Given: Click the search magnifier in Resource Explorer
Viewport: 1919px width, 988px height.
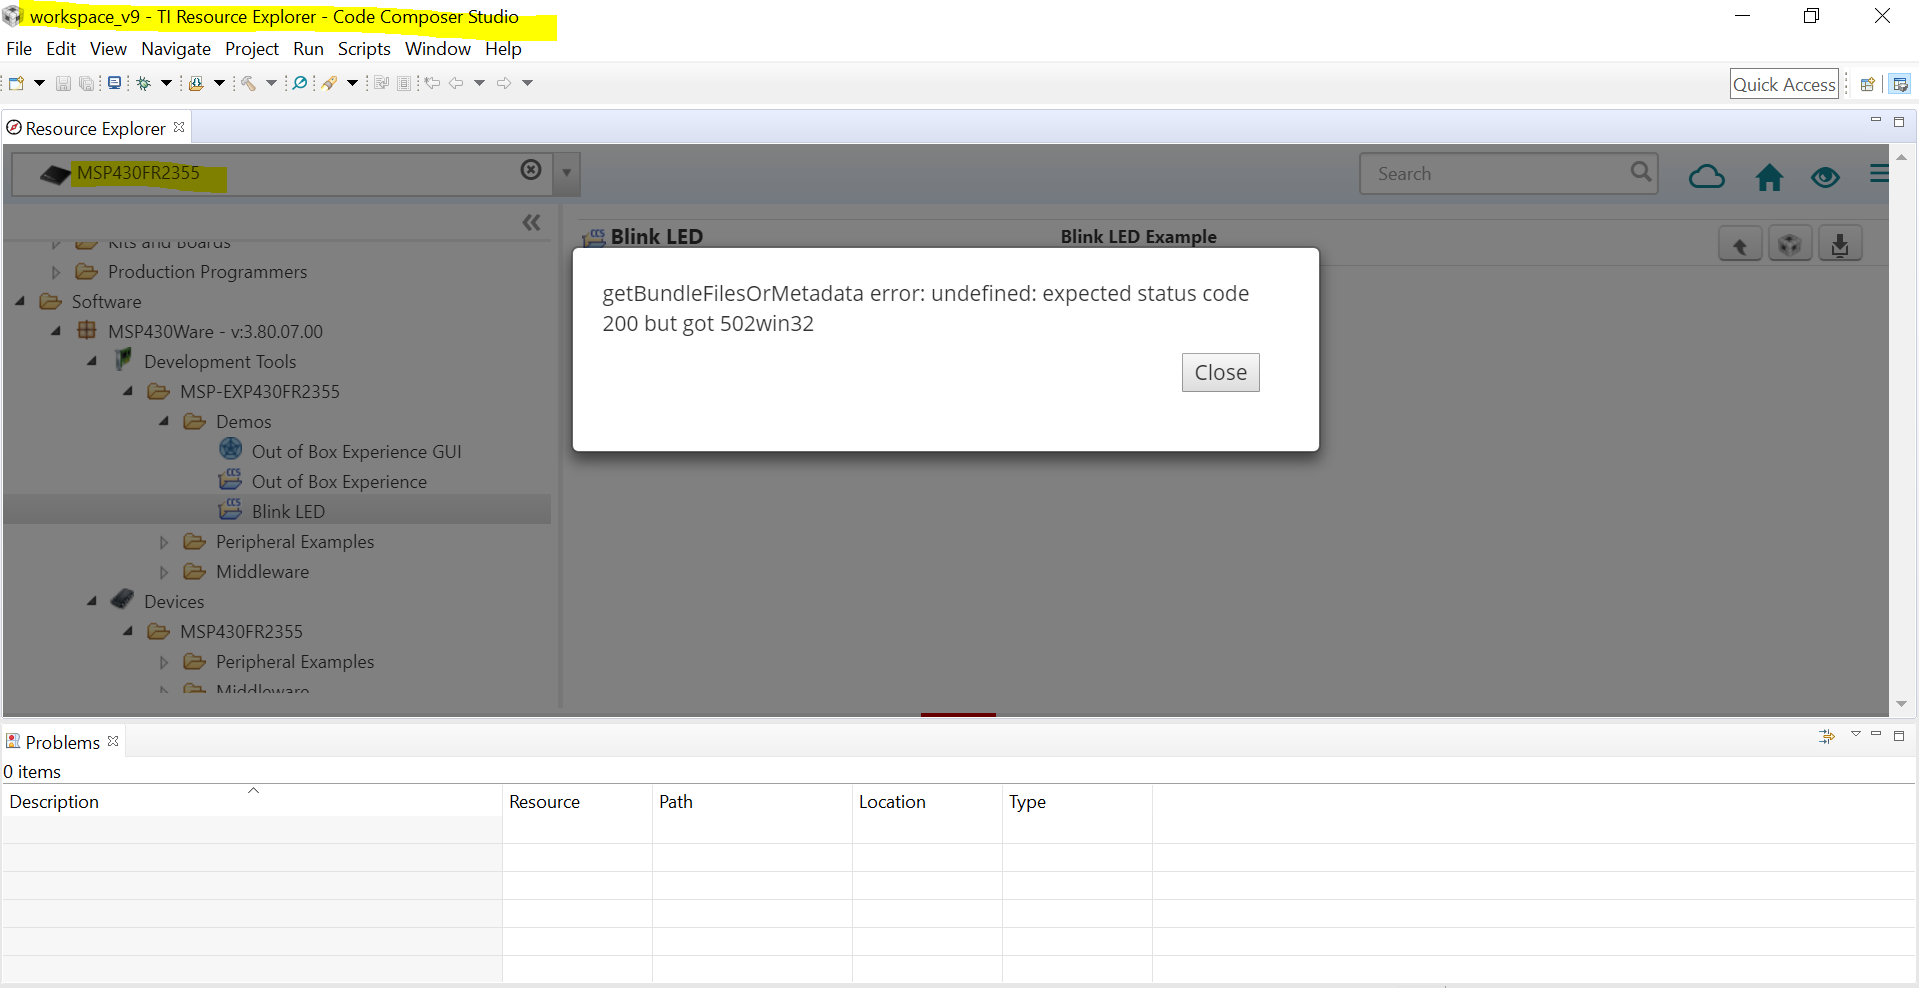Looking at the screenshot, I should click(1641, 172).
